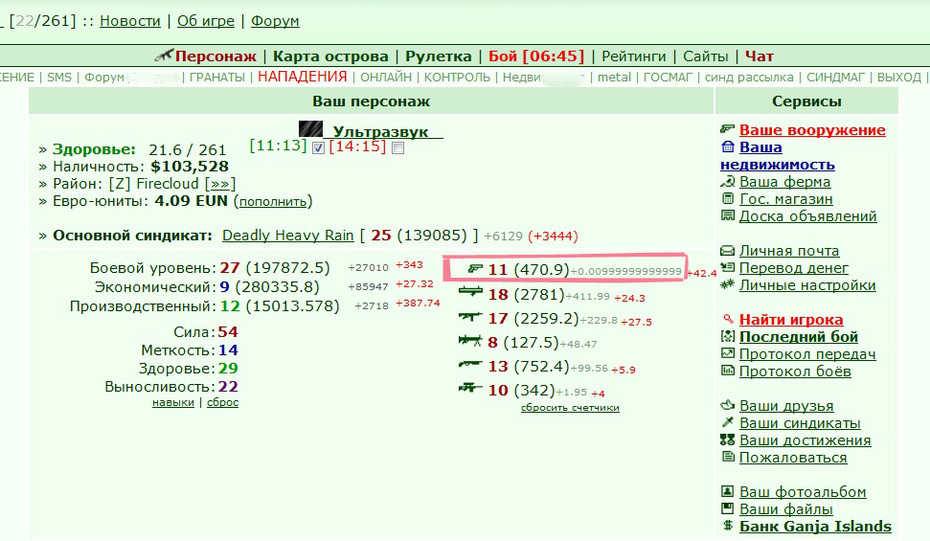Image resolution: width=930 pixels, height=541 pixels.
Task: Check the checkbox after the [14:15] timer
Action: click(399, 148)
